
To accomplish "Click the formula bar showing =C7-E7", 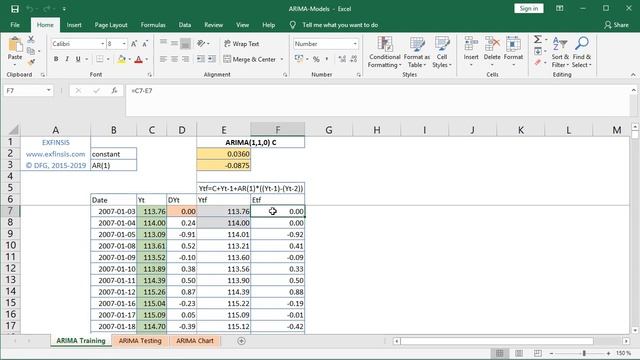I will coord(378,100).
